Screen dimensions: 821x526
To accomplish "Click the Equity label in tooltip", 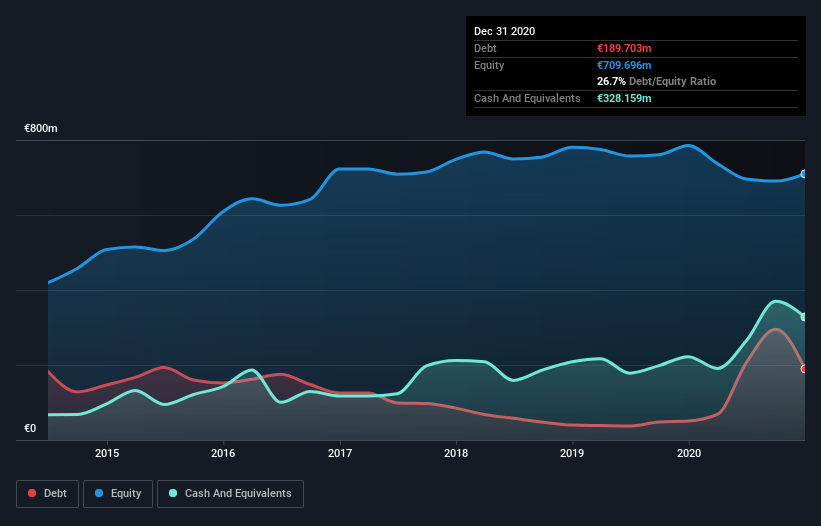I will 489,65.
